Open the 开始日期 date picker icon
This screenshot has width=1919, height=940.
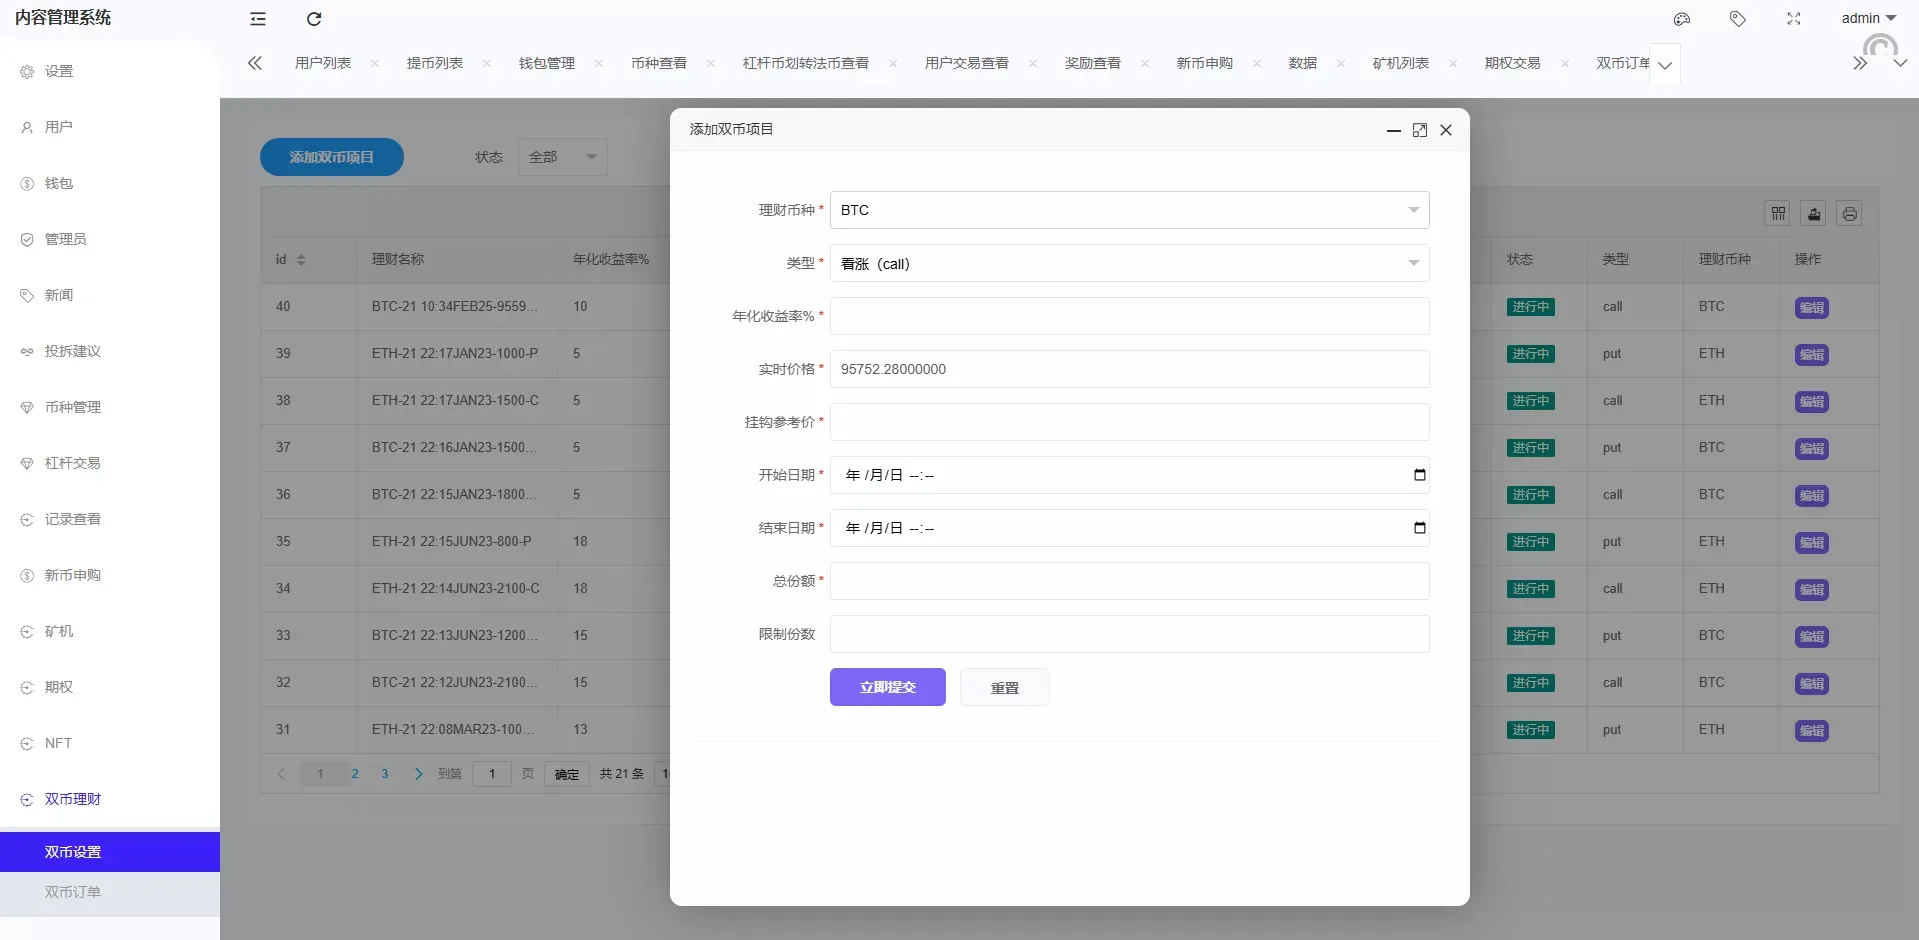point(1419,475)
